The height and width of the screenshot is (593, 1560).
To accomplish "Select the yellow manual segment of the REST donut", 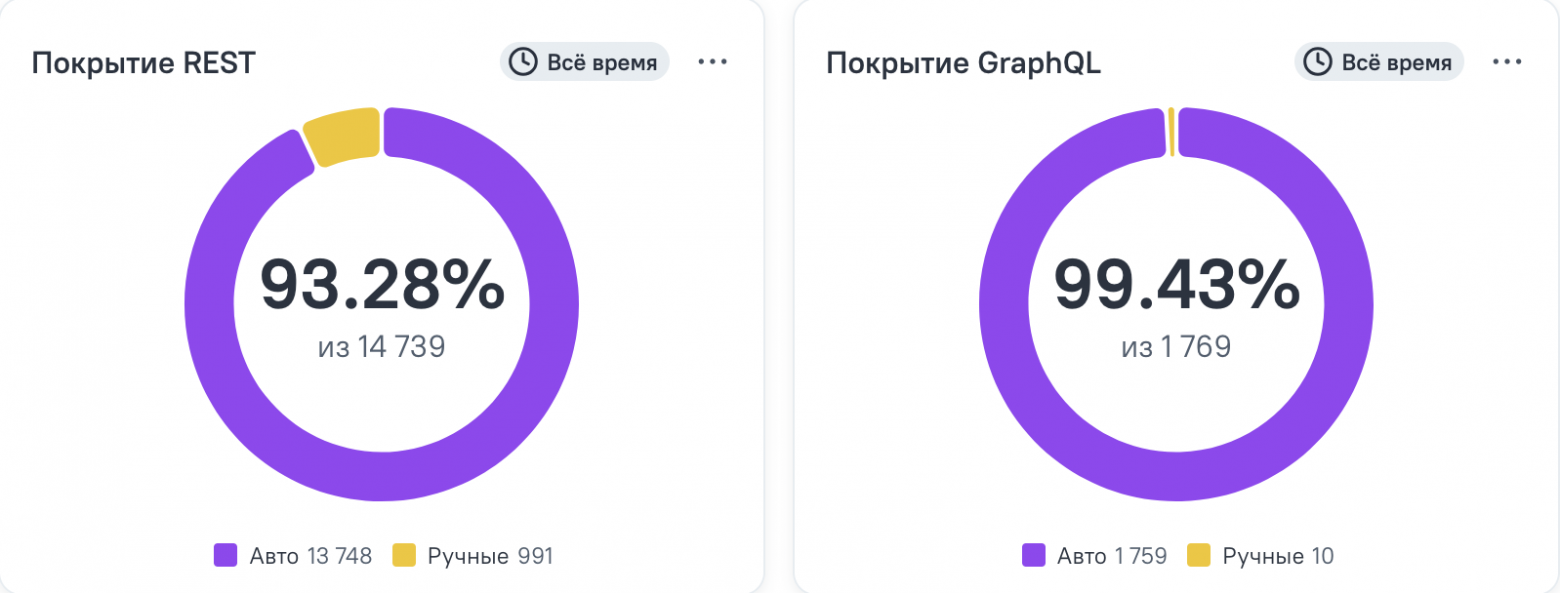I will point(343,135).
